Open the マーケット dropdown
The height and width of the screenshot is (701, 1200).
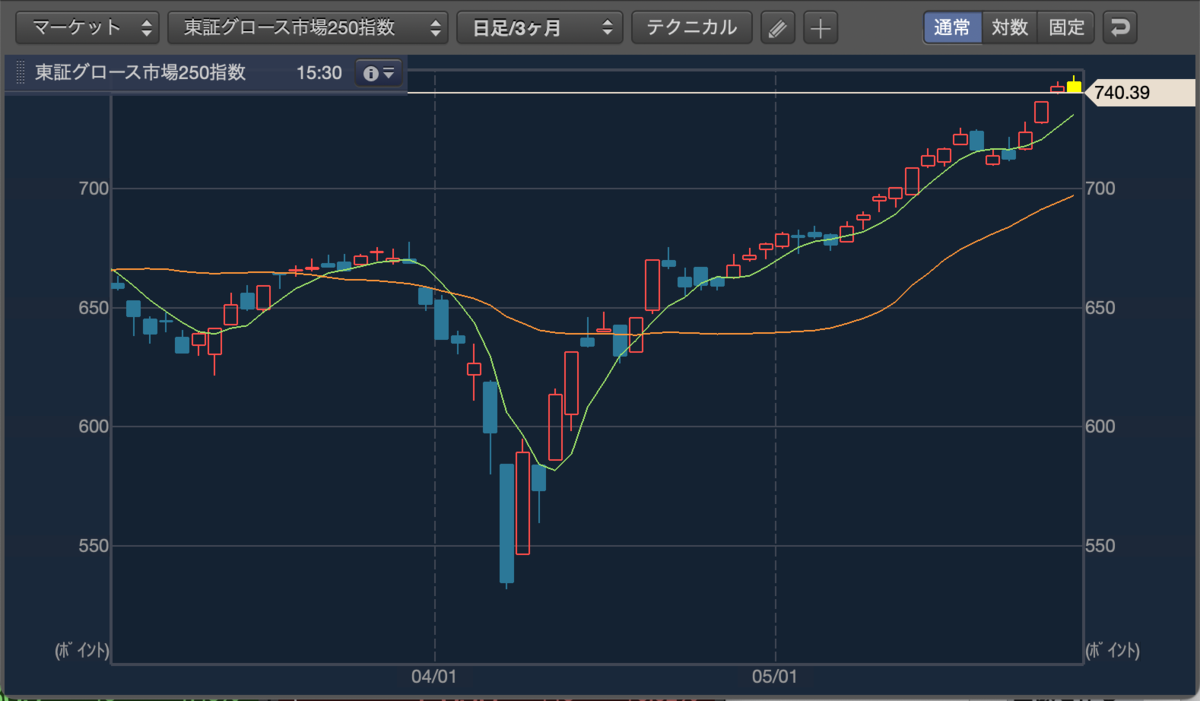(88, 28)
